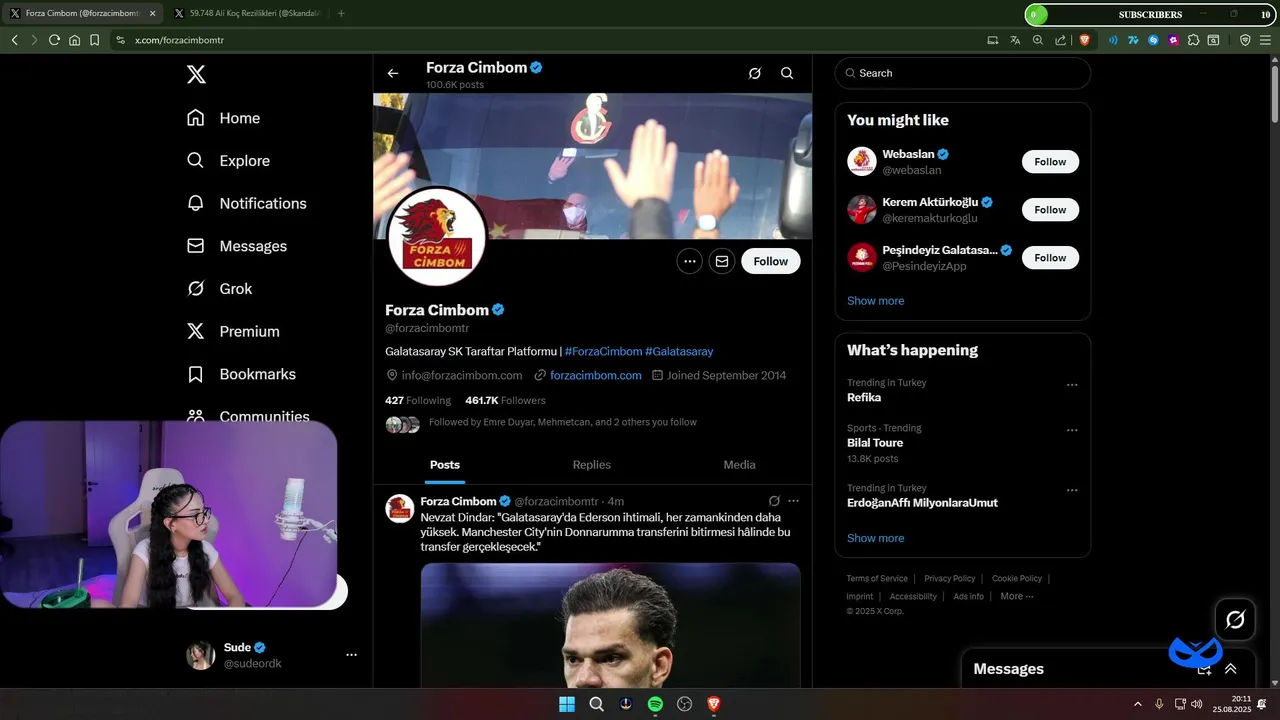Open the profile more options ellipsis

click(689, 261)
